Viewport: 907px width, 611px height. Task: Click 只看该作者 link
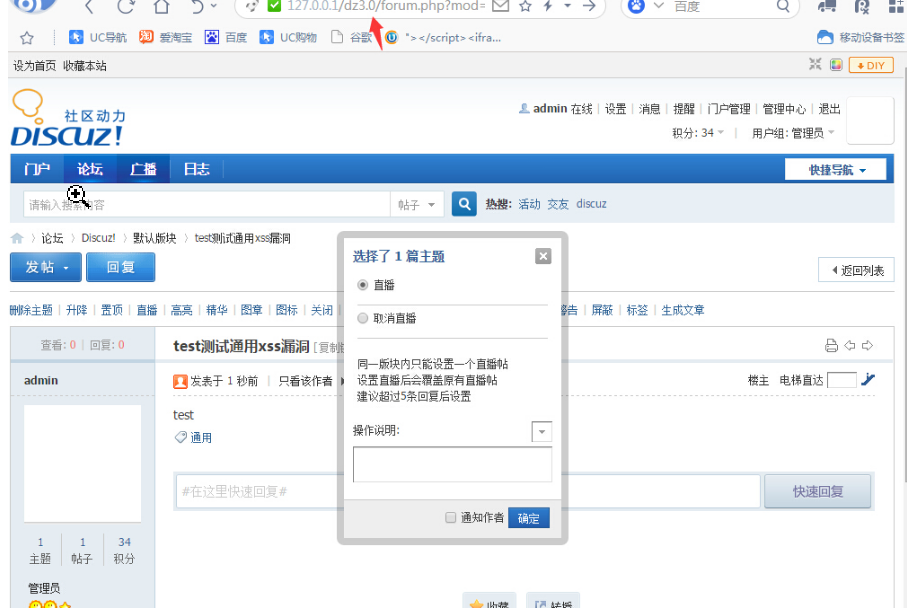(305, 381)
